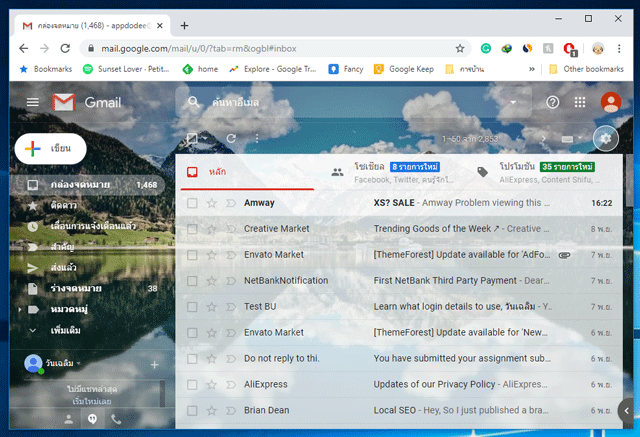Open the ส่งแล้ว sent folder
The width and height of the screenshot is (640, 437).
coord(64,268)
